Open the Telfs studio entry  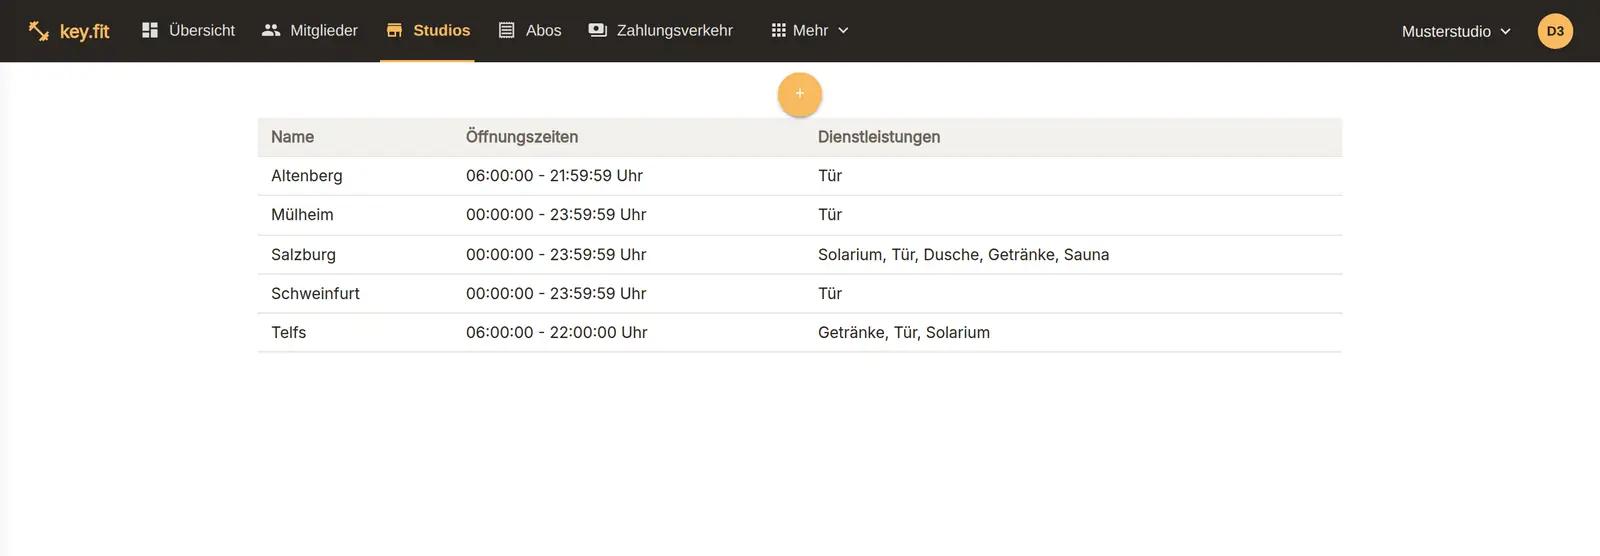point(800,333)
